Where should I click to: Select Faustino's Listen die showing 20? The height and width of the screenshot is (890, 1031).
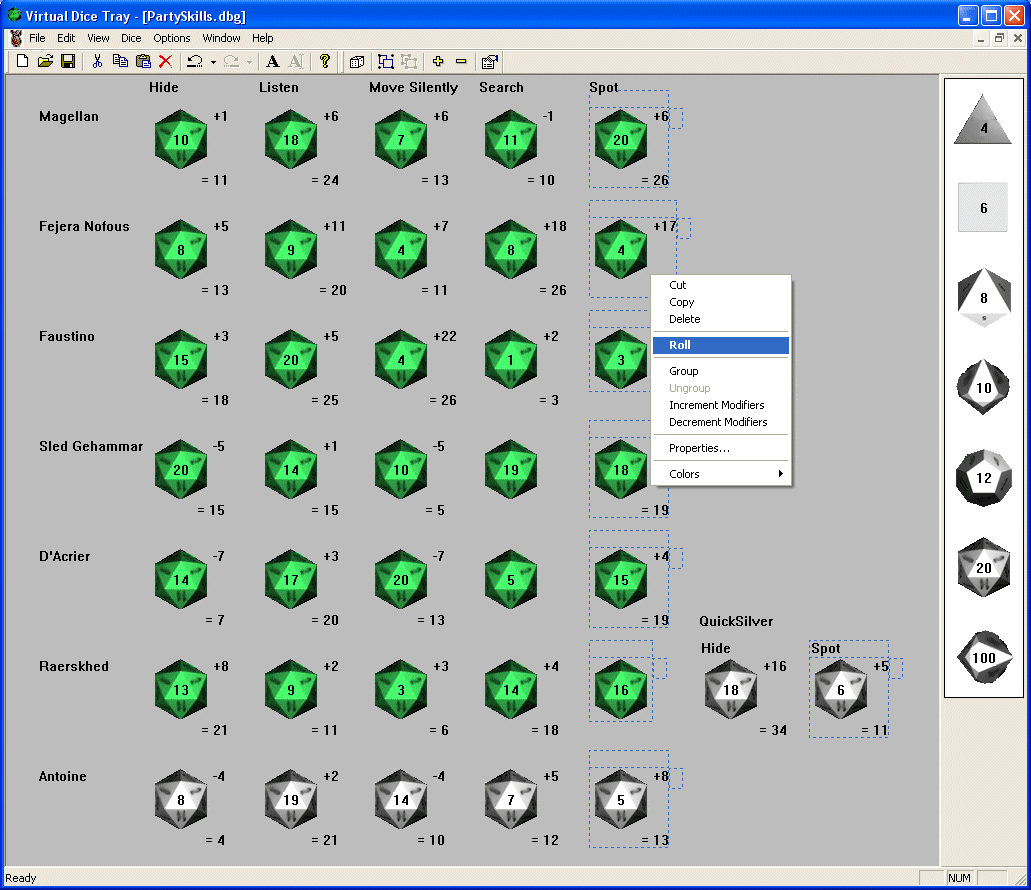291,359
